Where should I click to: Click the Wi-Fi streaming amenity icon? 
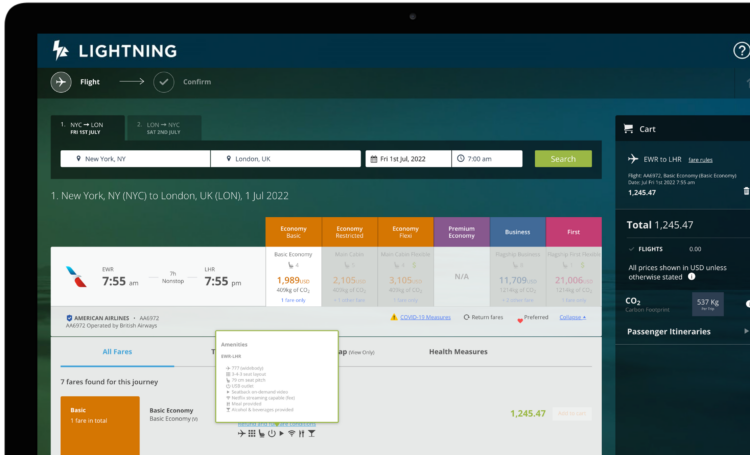(x=291, y=433)
